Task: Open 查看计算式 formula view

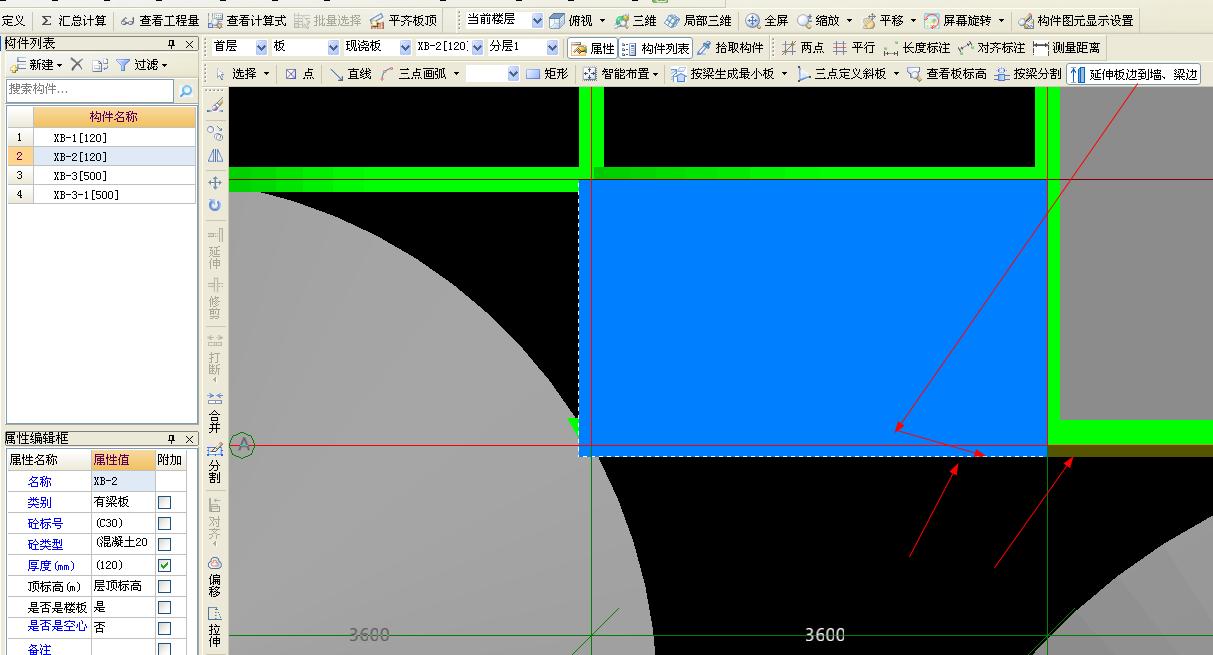Action: (x=247, y=20)
